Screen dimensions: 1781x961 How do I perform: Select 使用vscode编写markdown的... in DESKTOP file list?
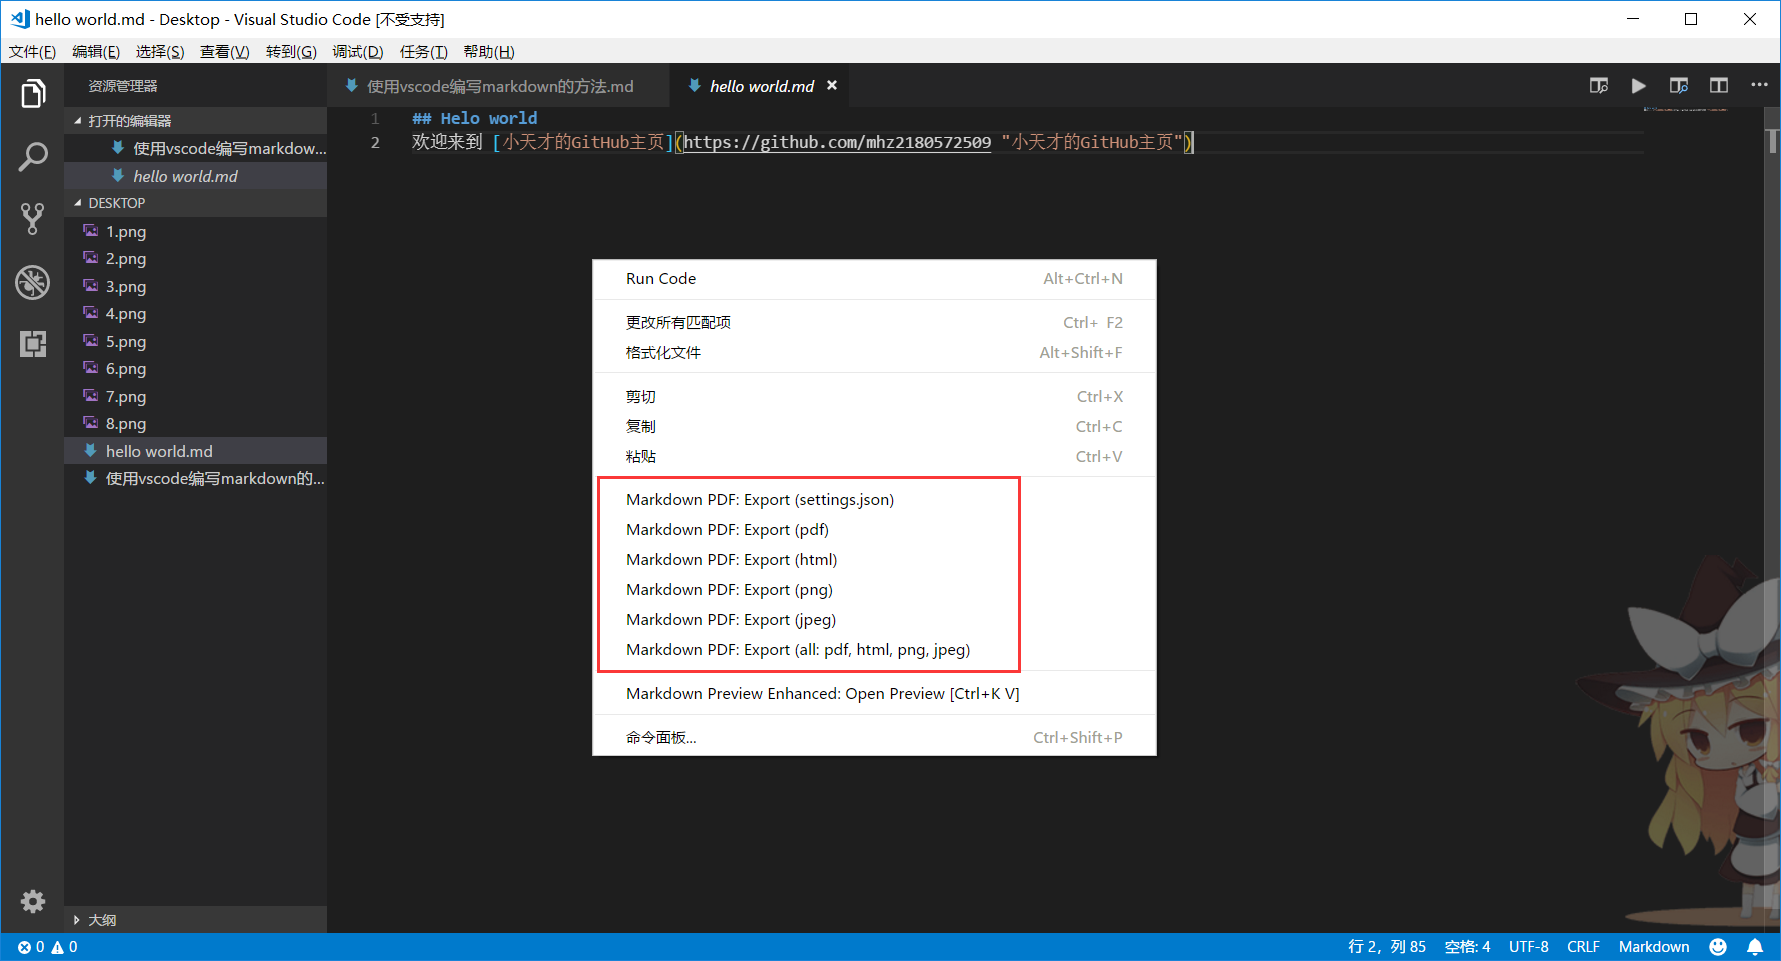pyautogui.click(x=195, y=479)
